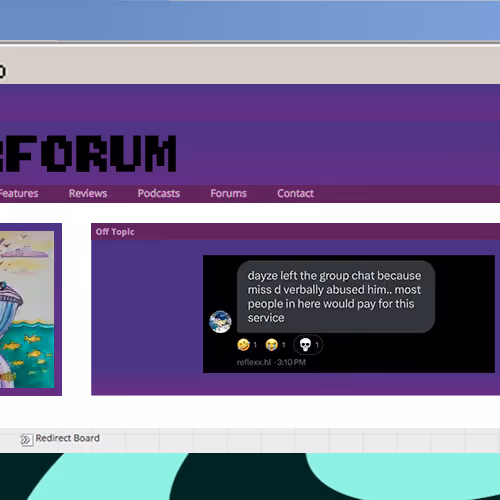Click the reflexx.hl 3:10 PM timestamp

tap(271, 362)
